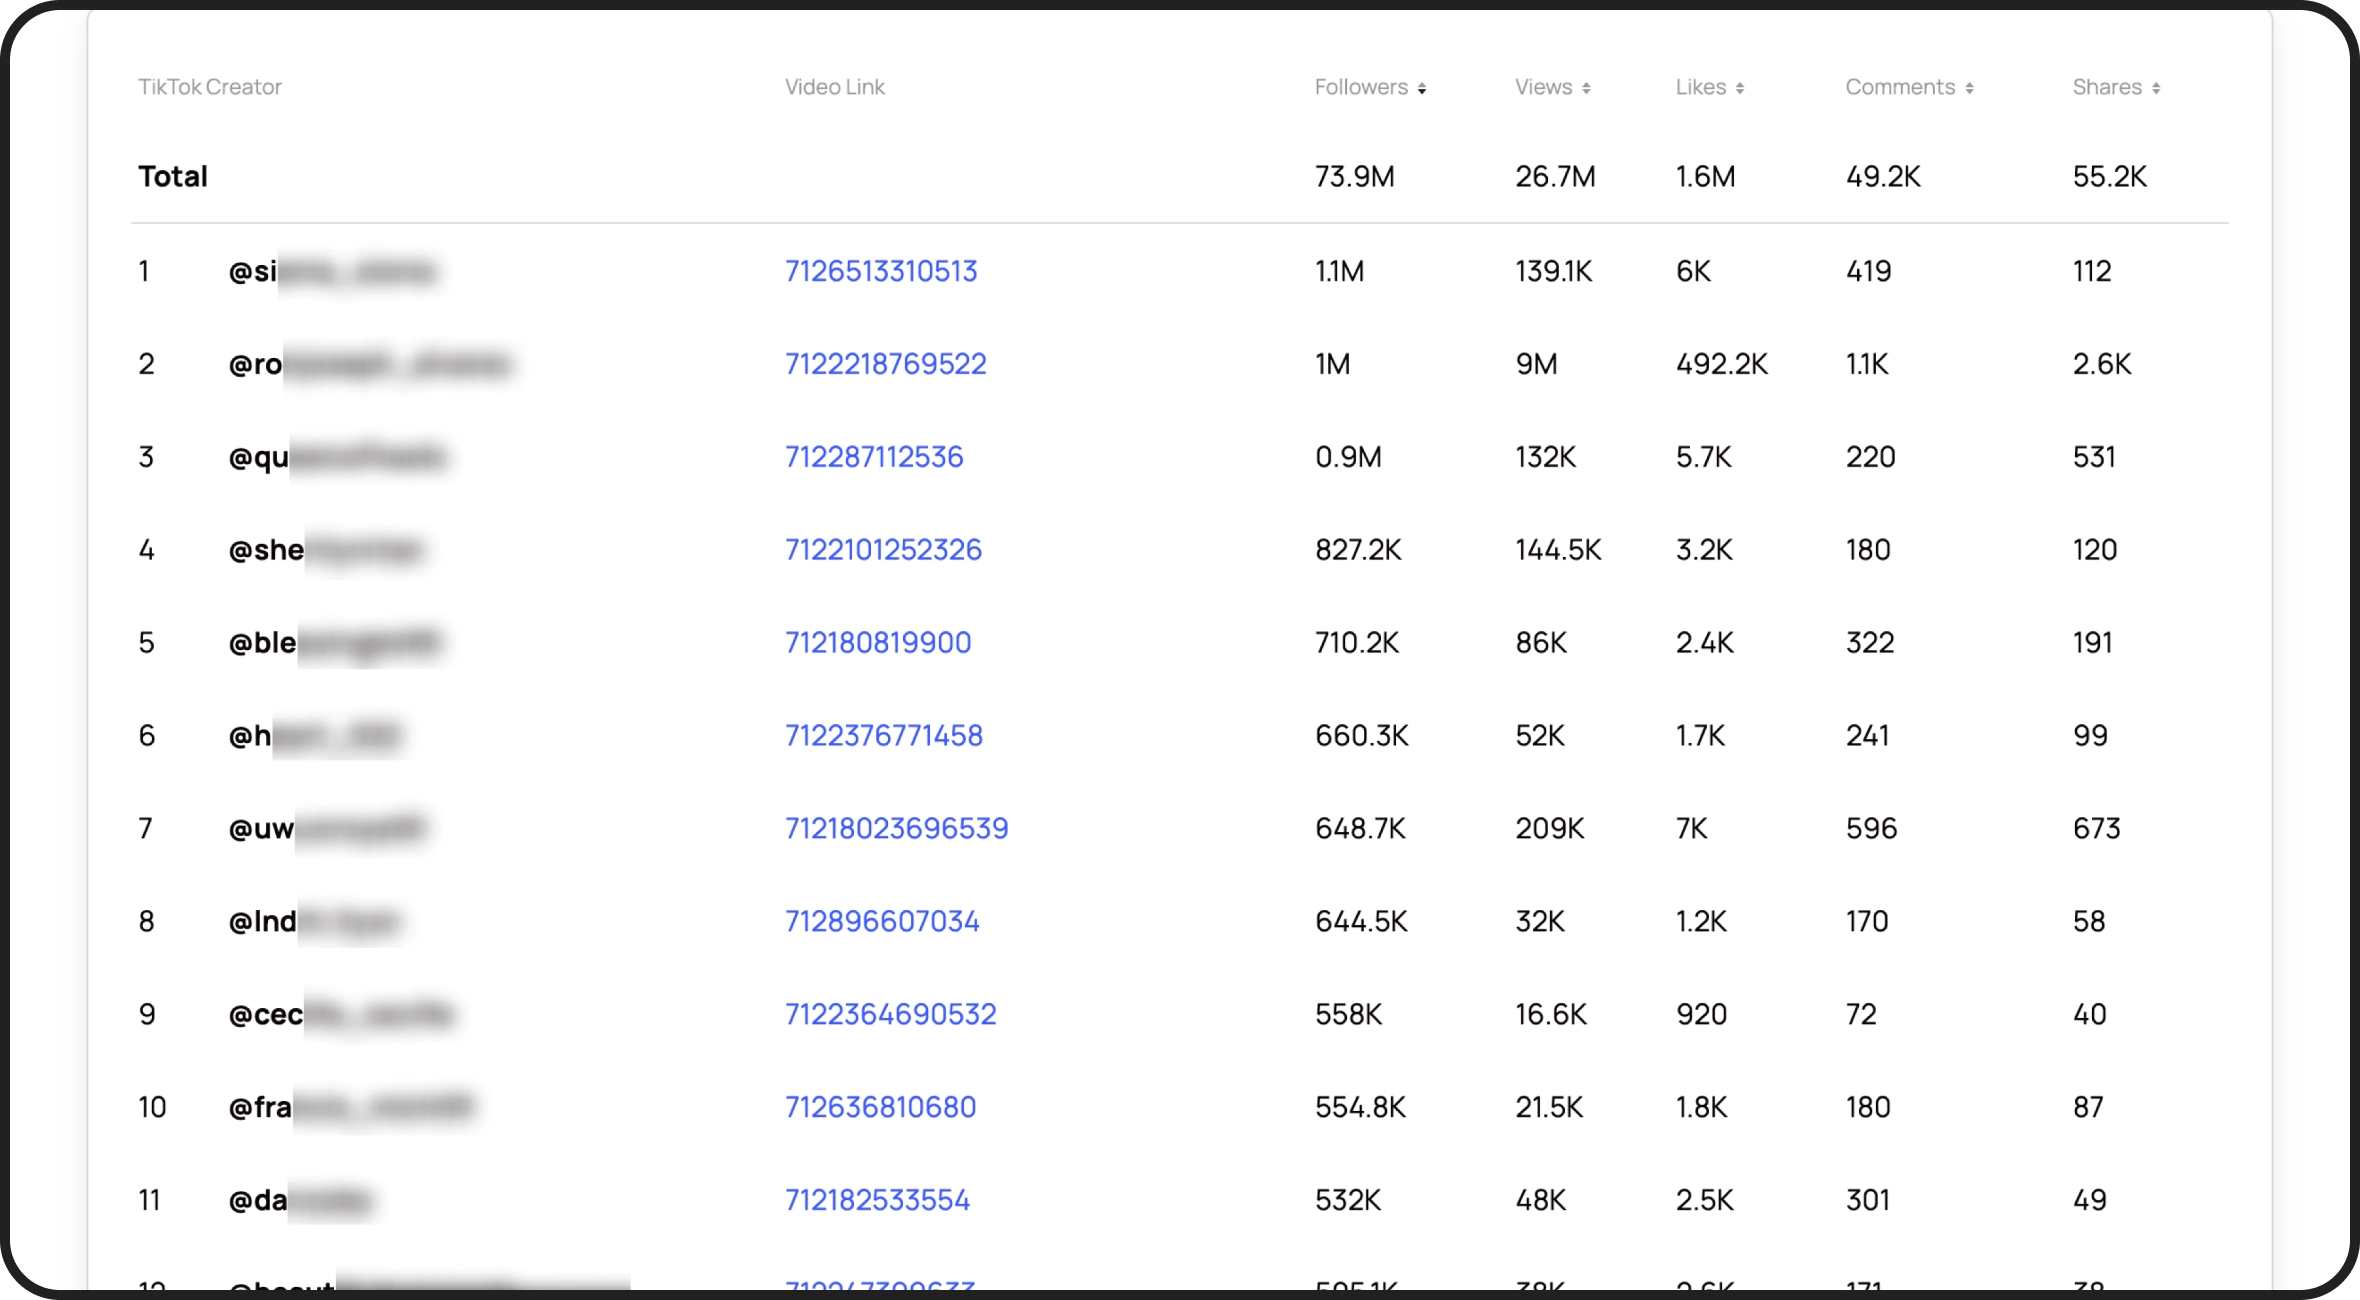Select creator name starting with @fra

351,1107
